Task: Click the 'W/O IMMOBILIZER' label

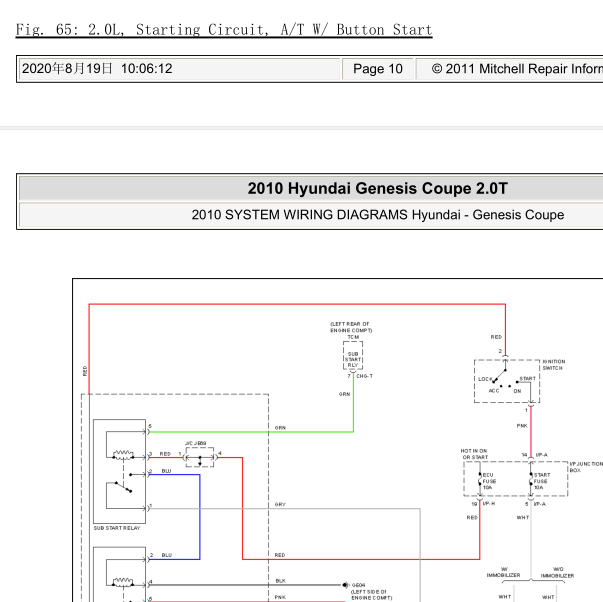Action: point(557,572)
